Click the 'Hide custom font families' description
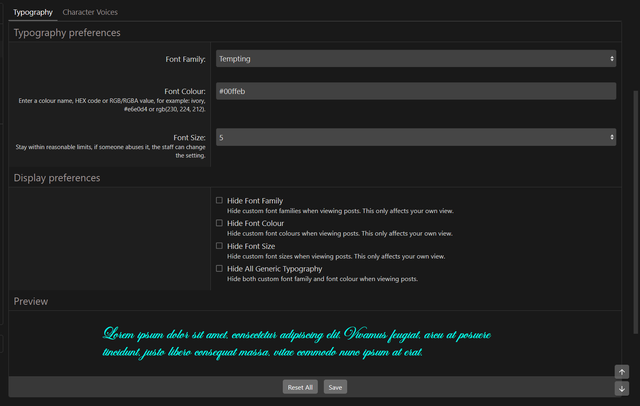The height and width of the screenshot is (406, 640). 340,211
